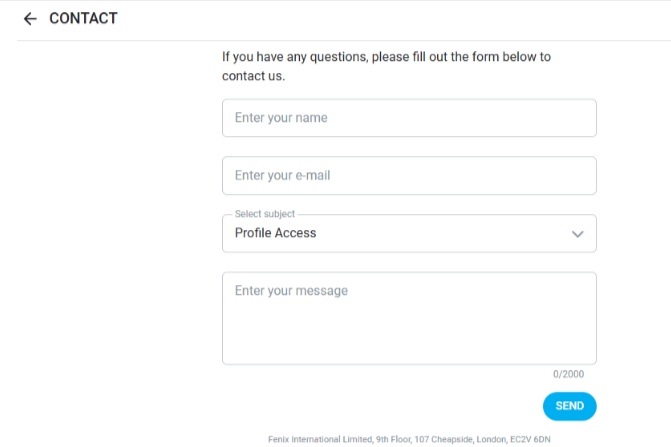Click the introductory 'If you have any questions' text

(x=386, y=66)
